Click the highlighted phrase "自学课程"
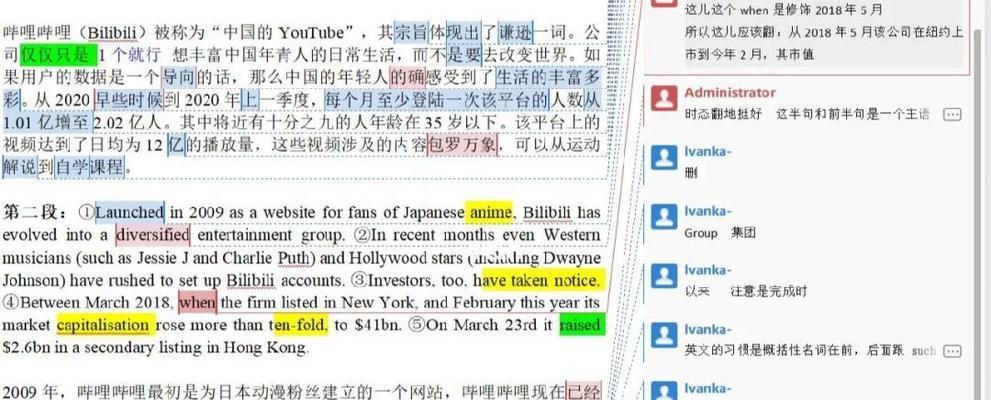The width and height of the screenshot is (991, 400). (x=90, y=169)
